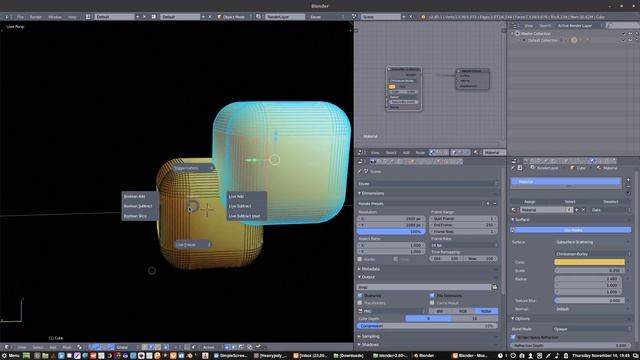Switch to the Blender taskbar window

coord(423,356)
